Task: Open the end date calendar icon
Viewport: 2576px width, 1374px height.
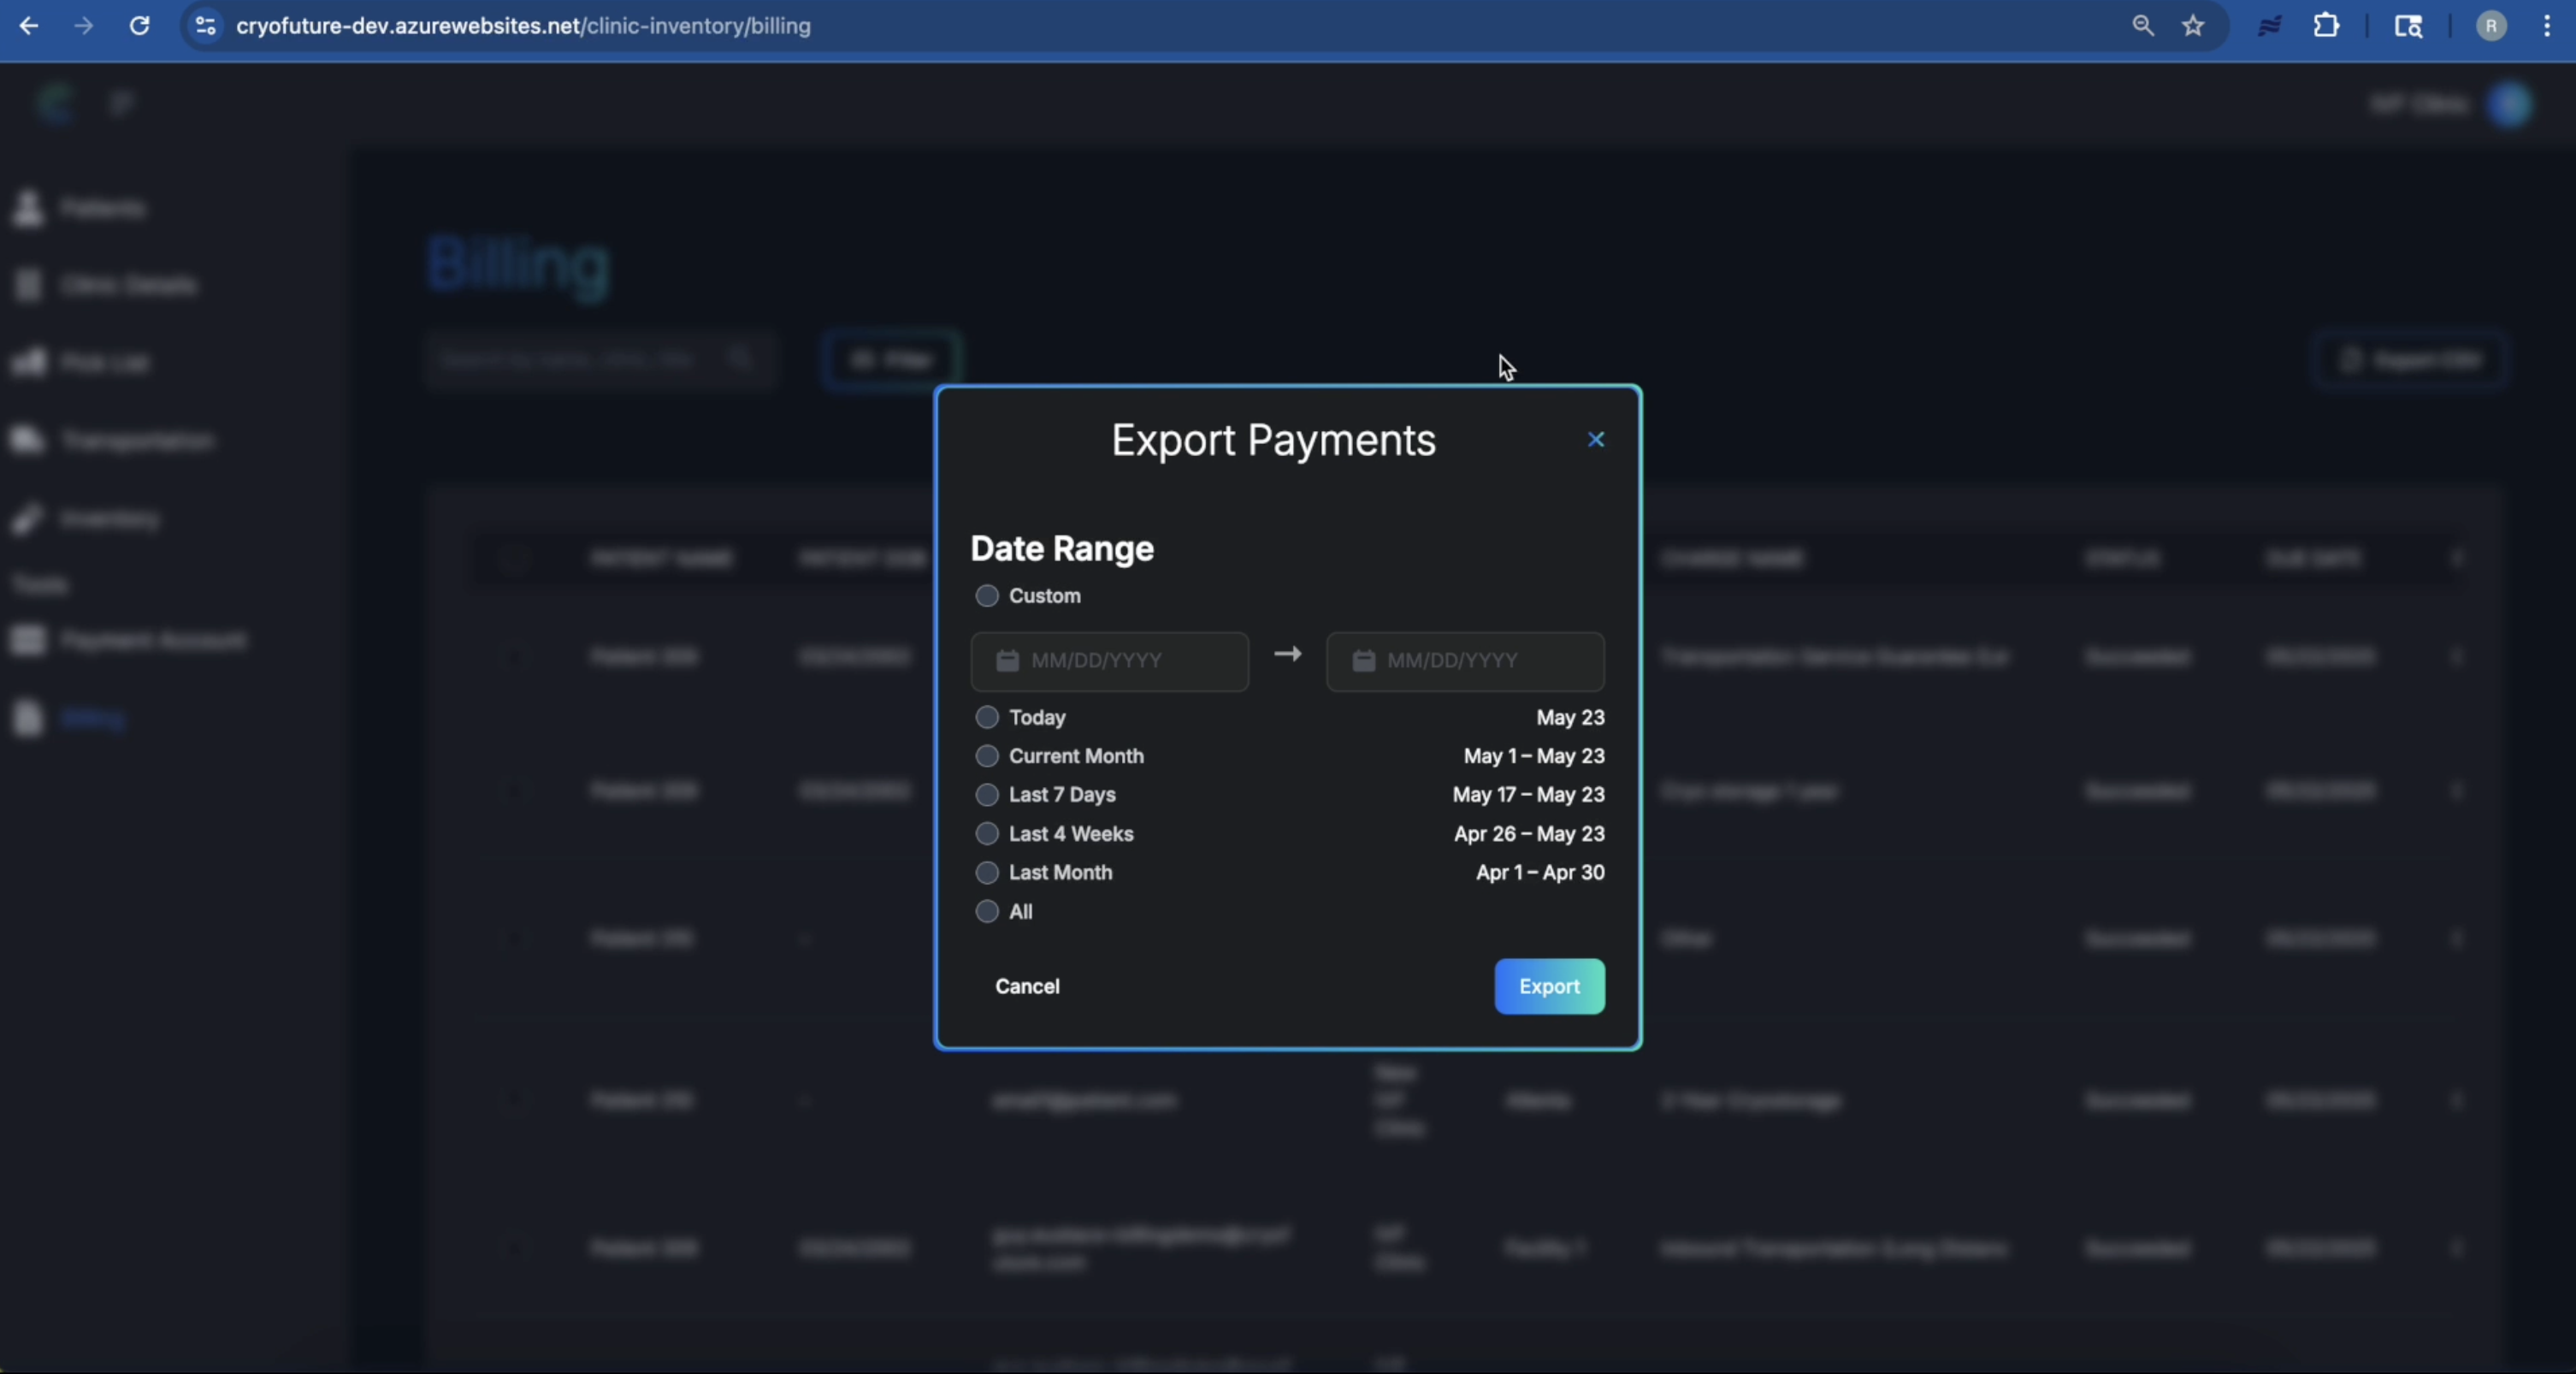Action: coord(1363,661)
